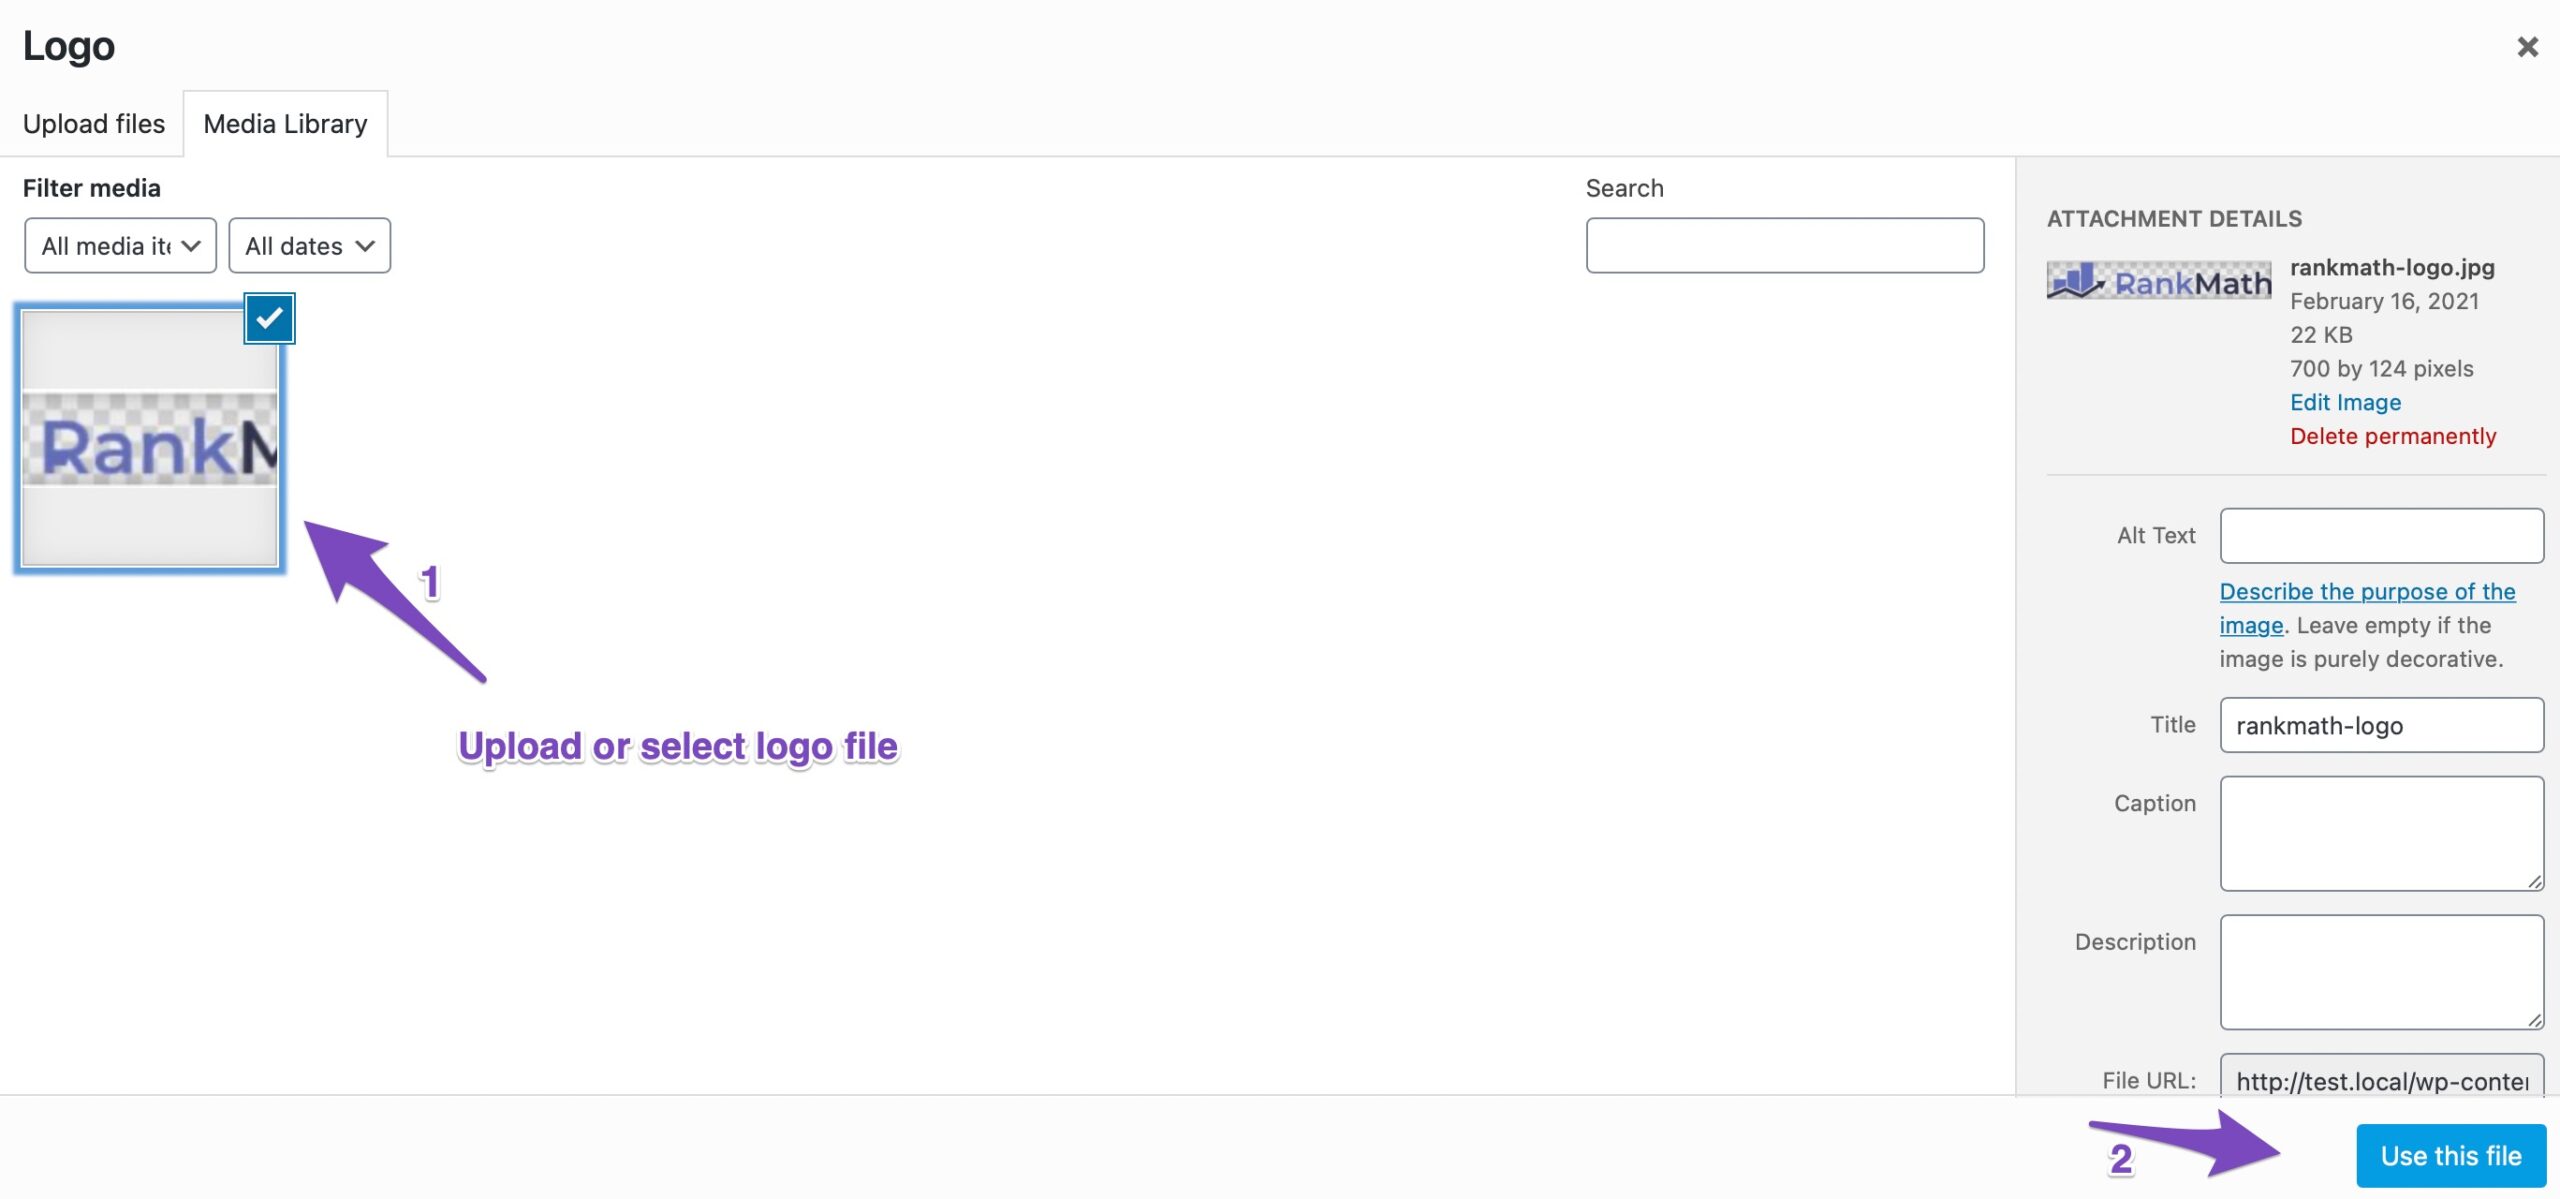Close the Logo media dialog

tap(2527, 47)
